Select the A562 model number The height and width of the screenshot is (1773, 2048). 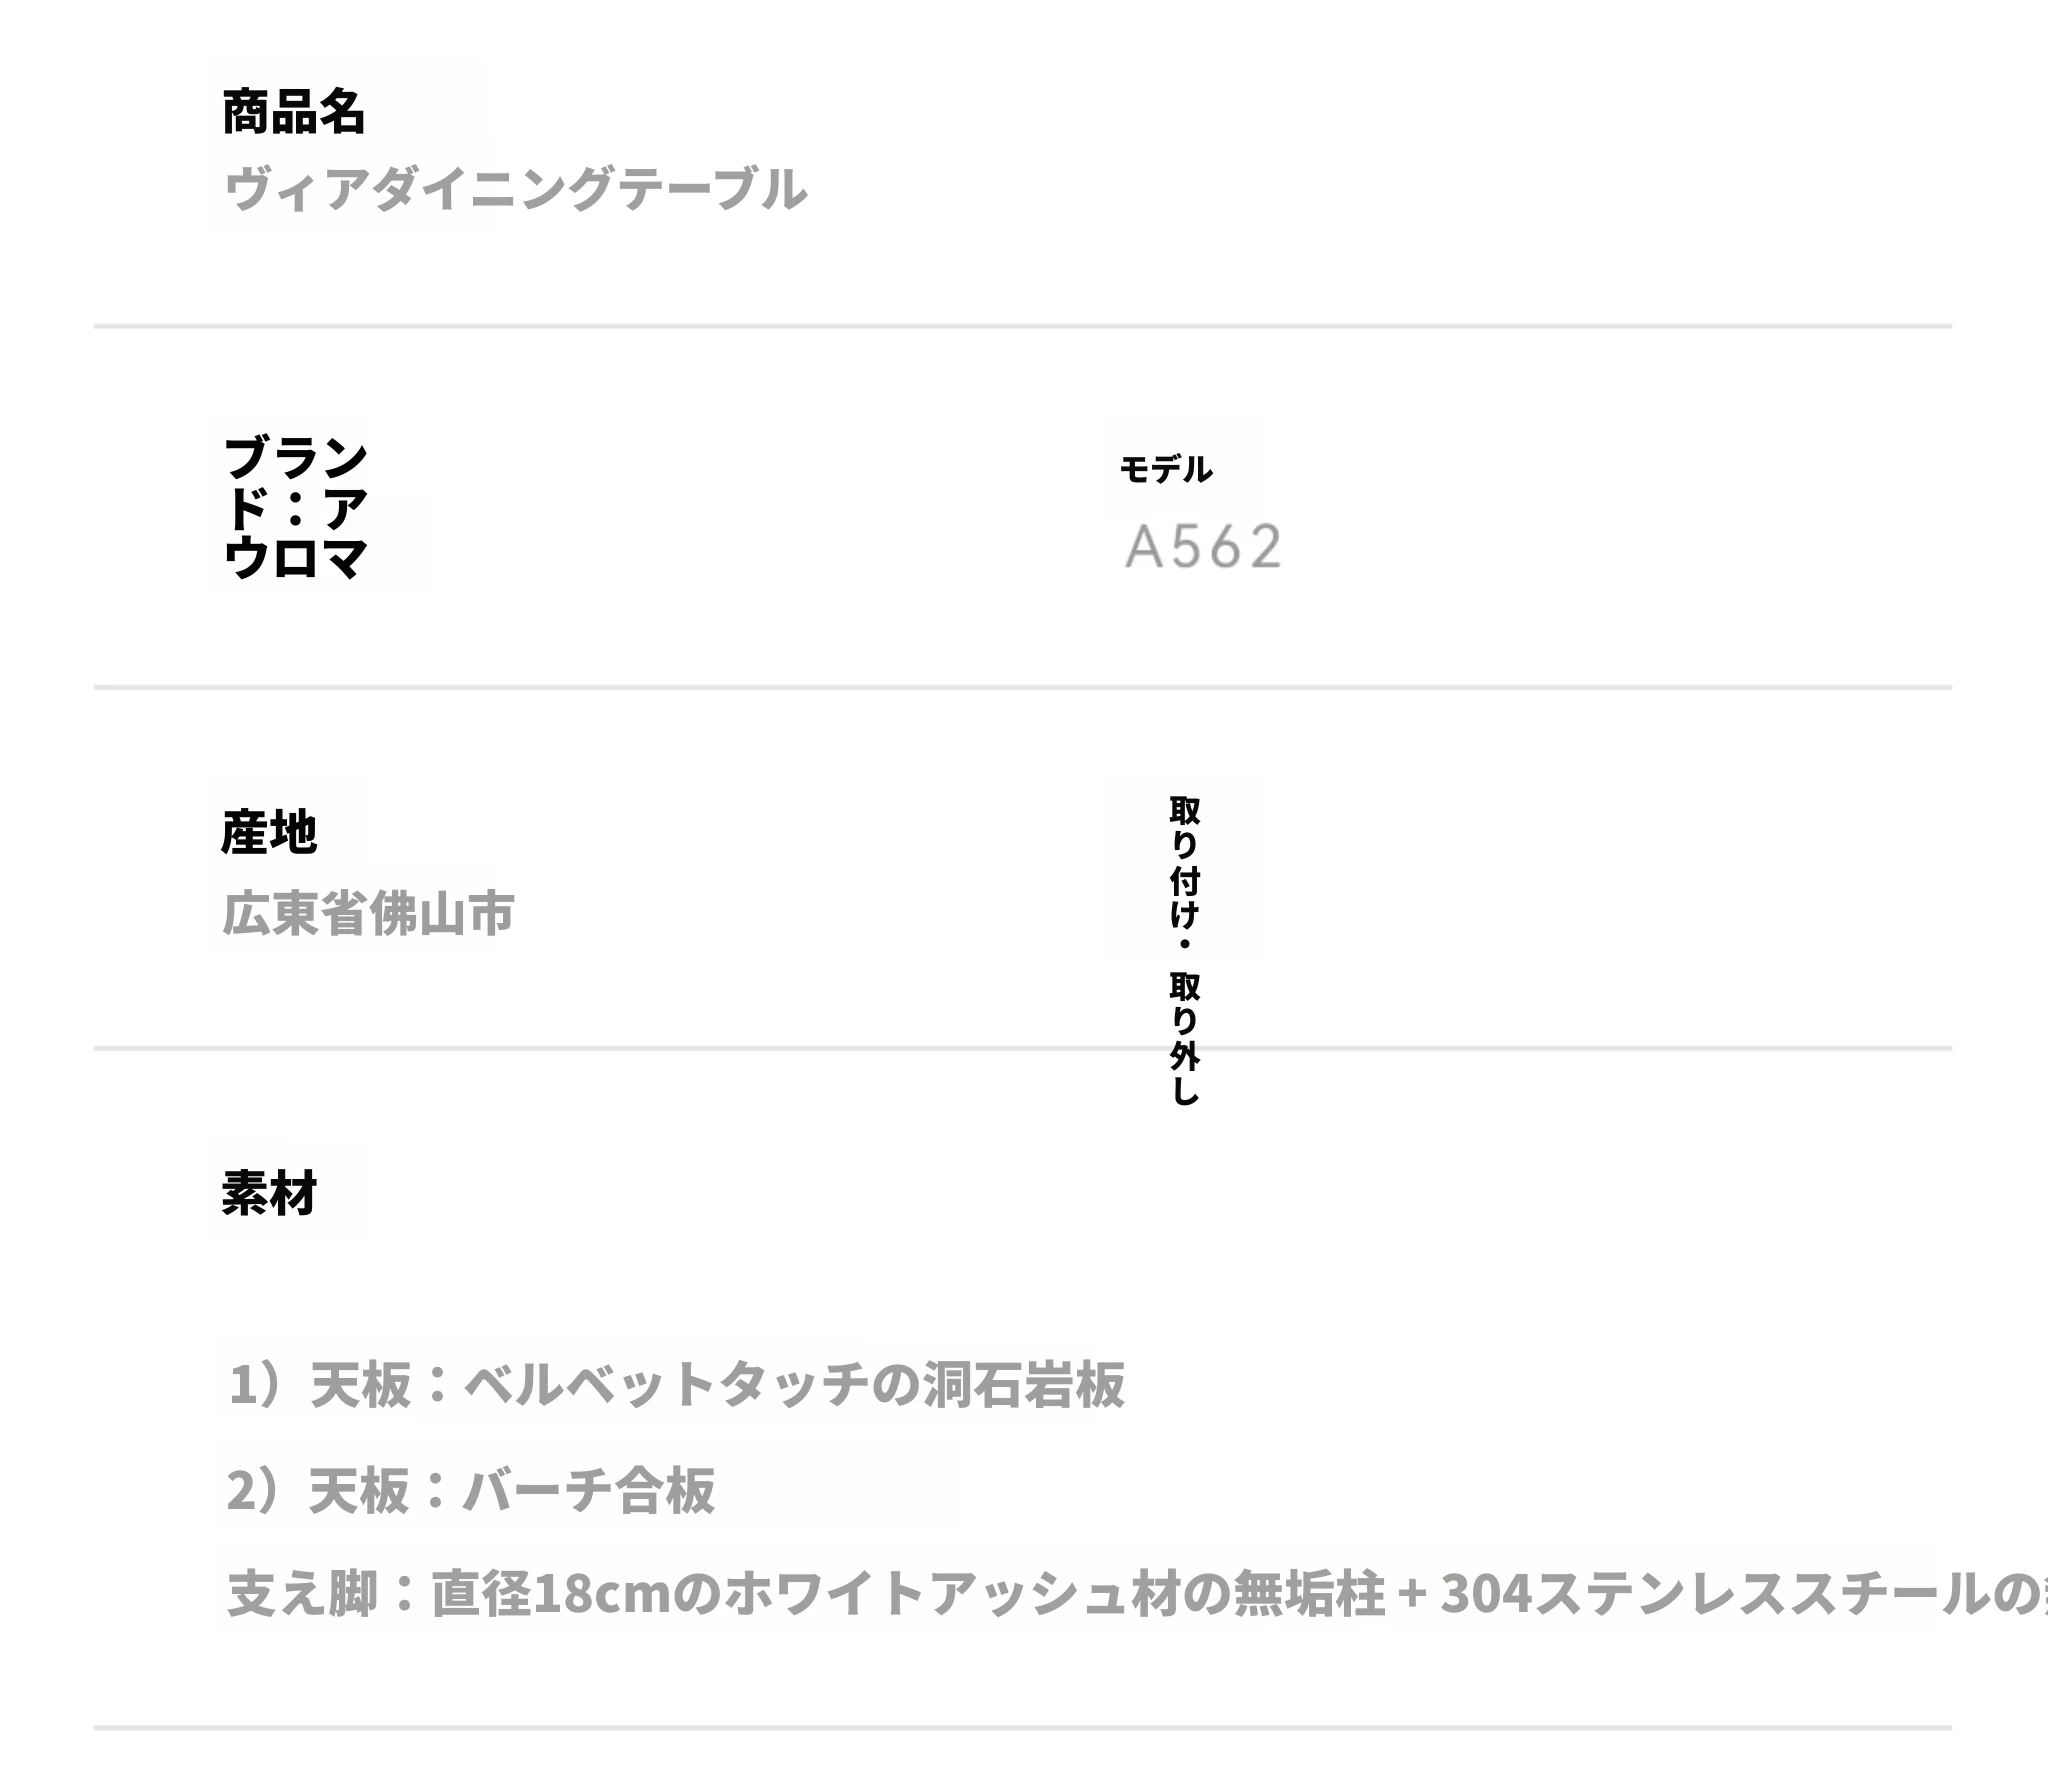tap(1203, 547)
